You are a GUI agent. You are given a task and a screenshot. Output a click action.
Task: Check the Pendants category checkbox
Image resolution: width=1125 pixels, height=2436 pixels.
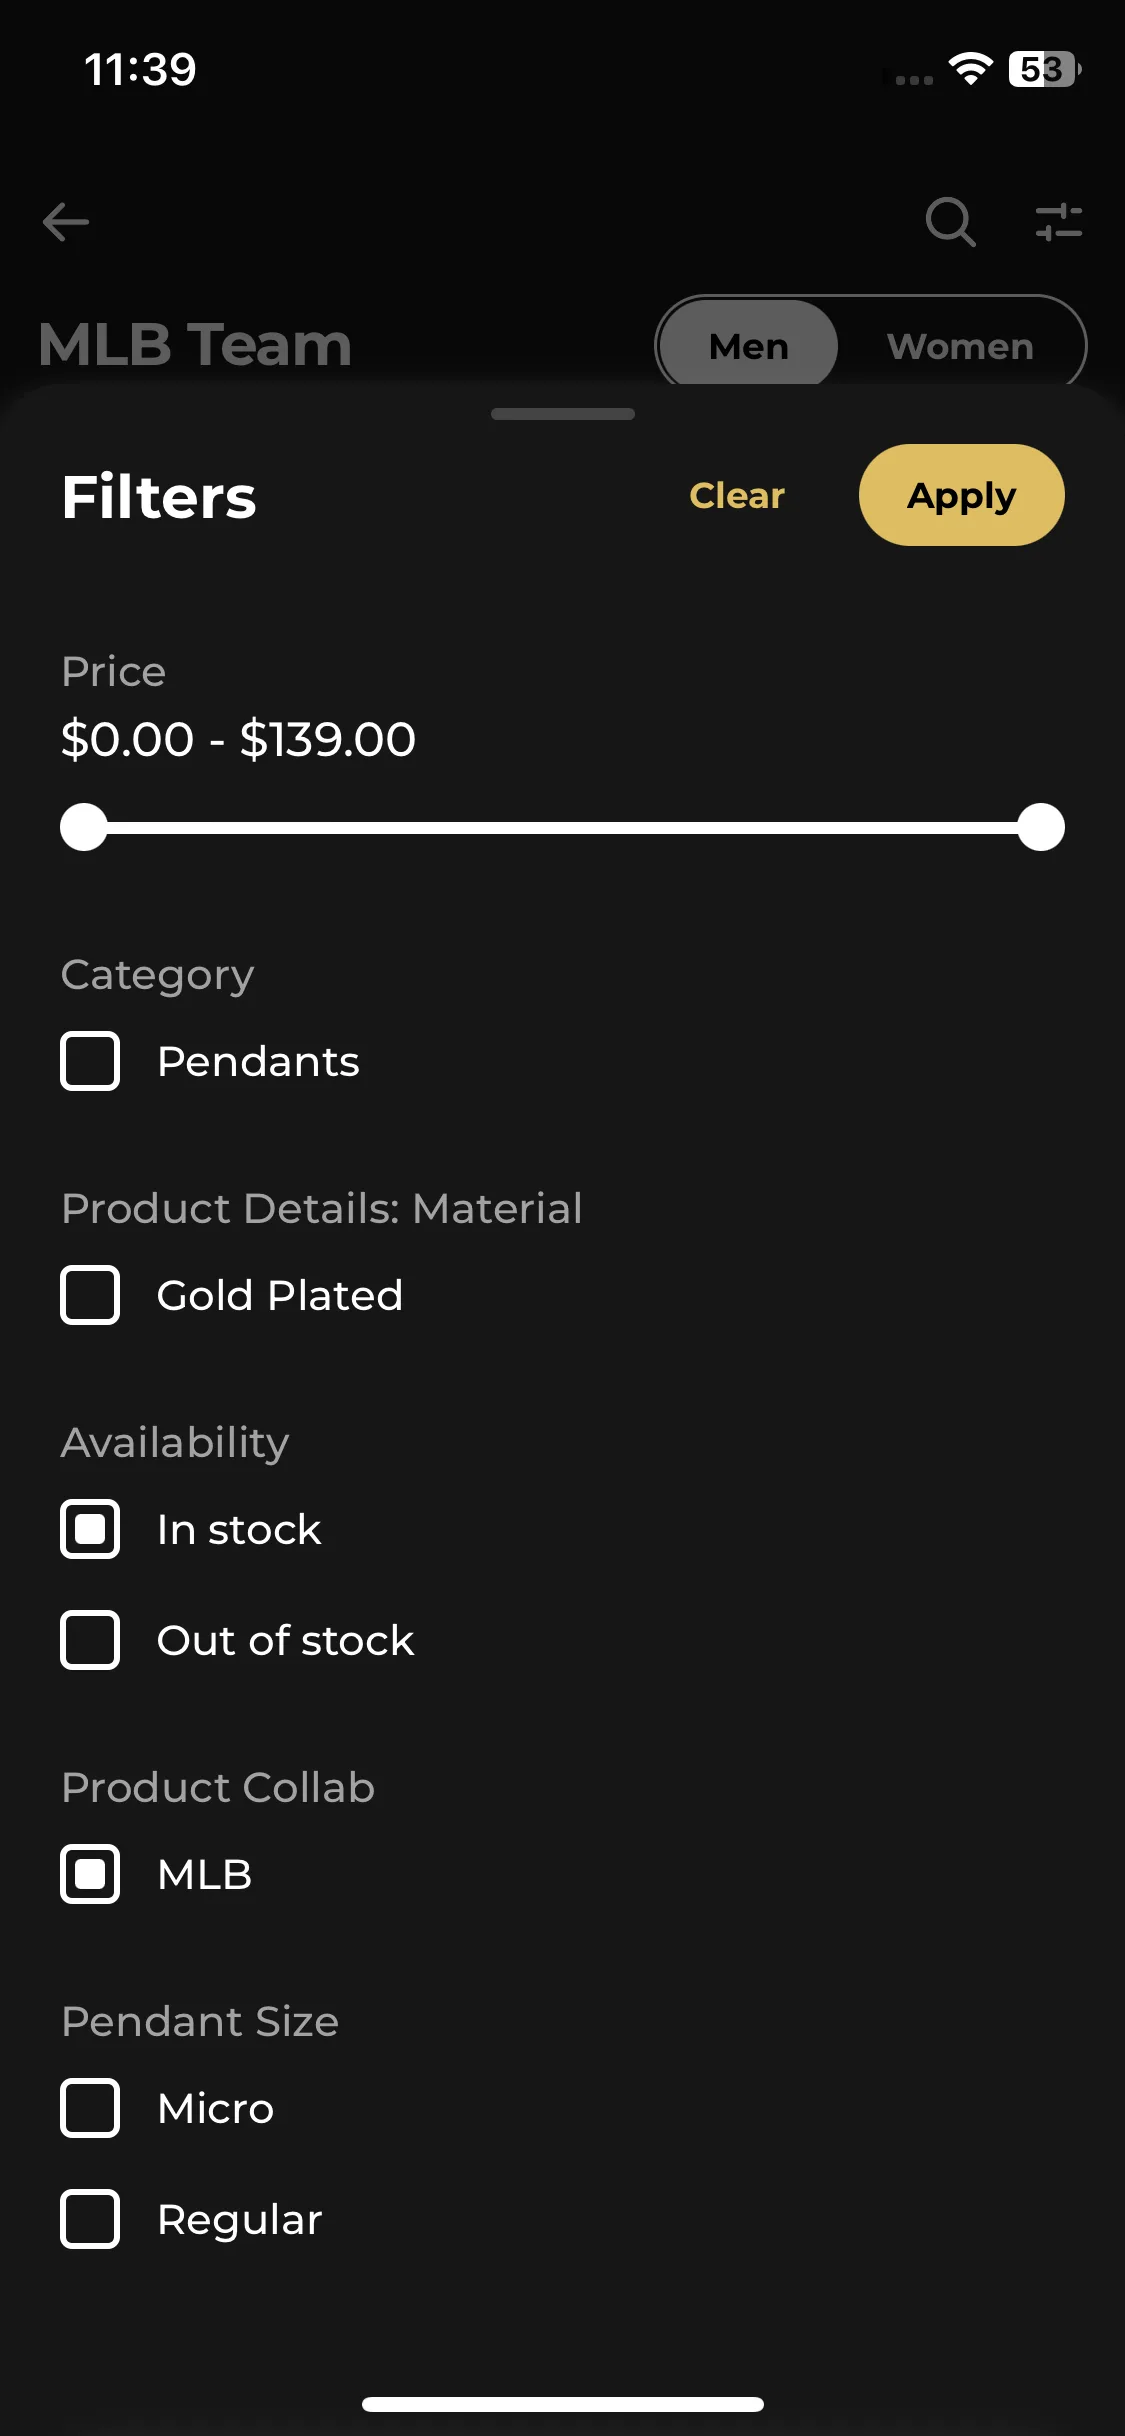point(90,1061)
